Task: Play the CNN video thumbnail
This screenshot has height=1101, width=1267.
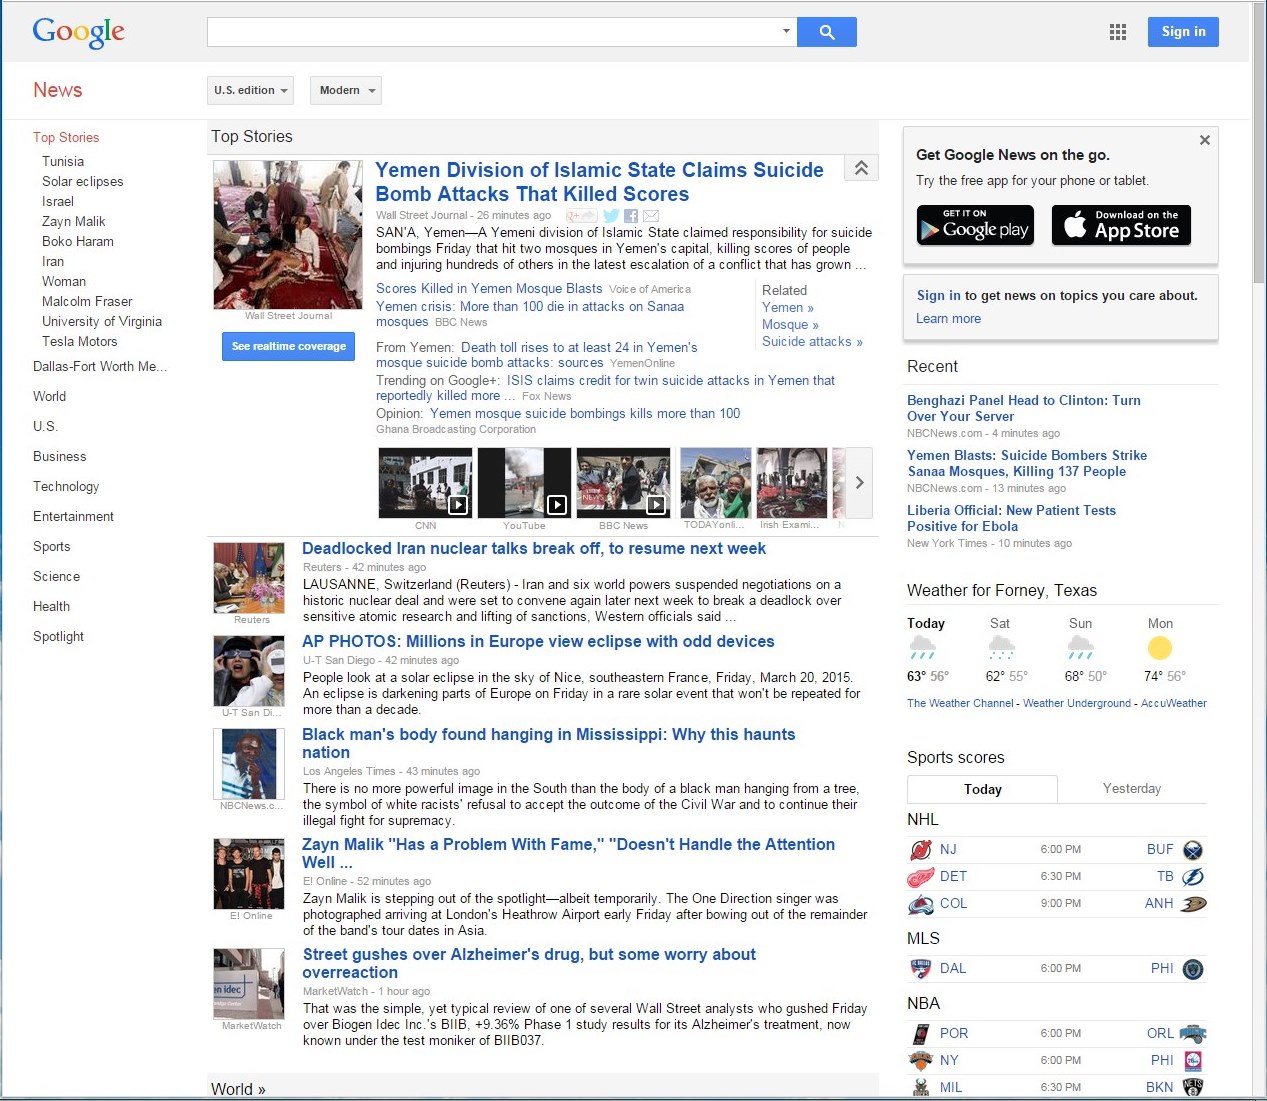Action: (425, 482)
